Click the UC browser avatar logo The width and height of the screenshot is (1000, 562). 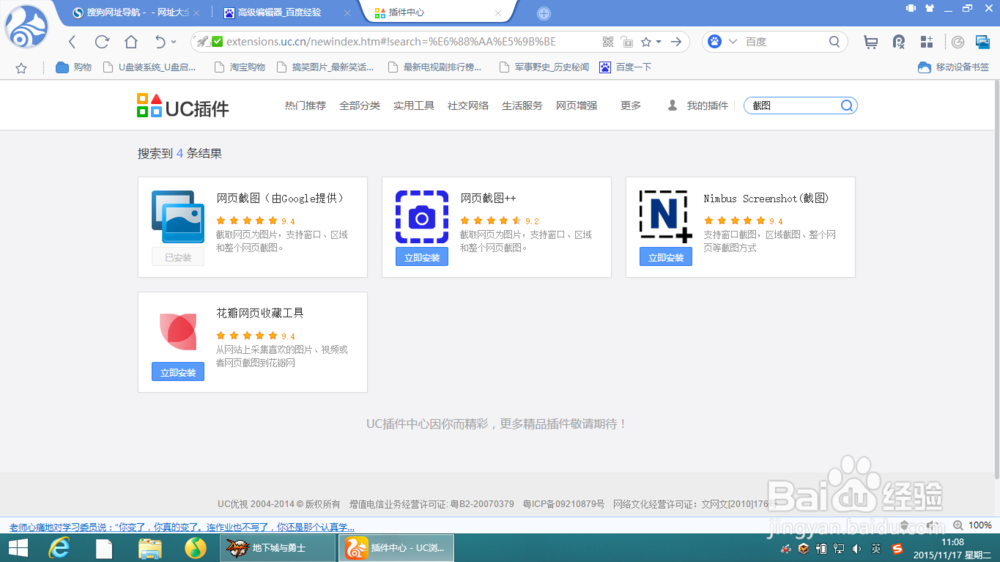click(26, 27)
